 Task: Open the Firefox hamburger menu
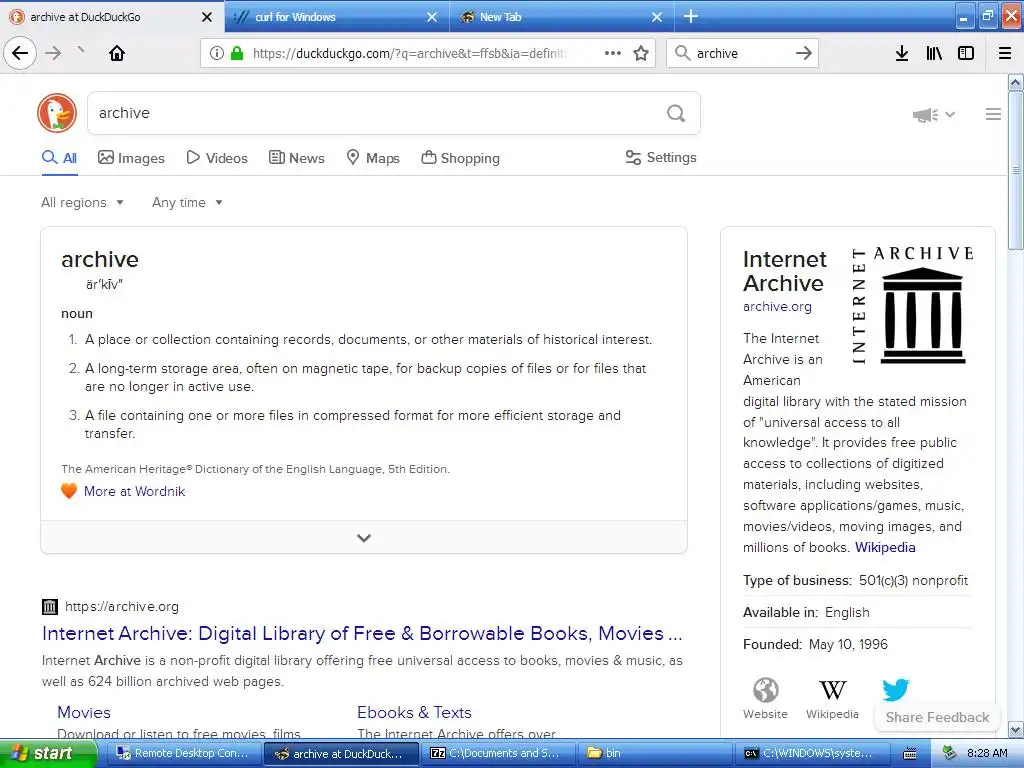[1005, 54]
